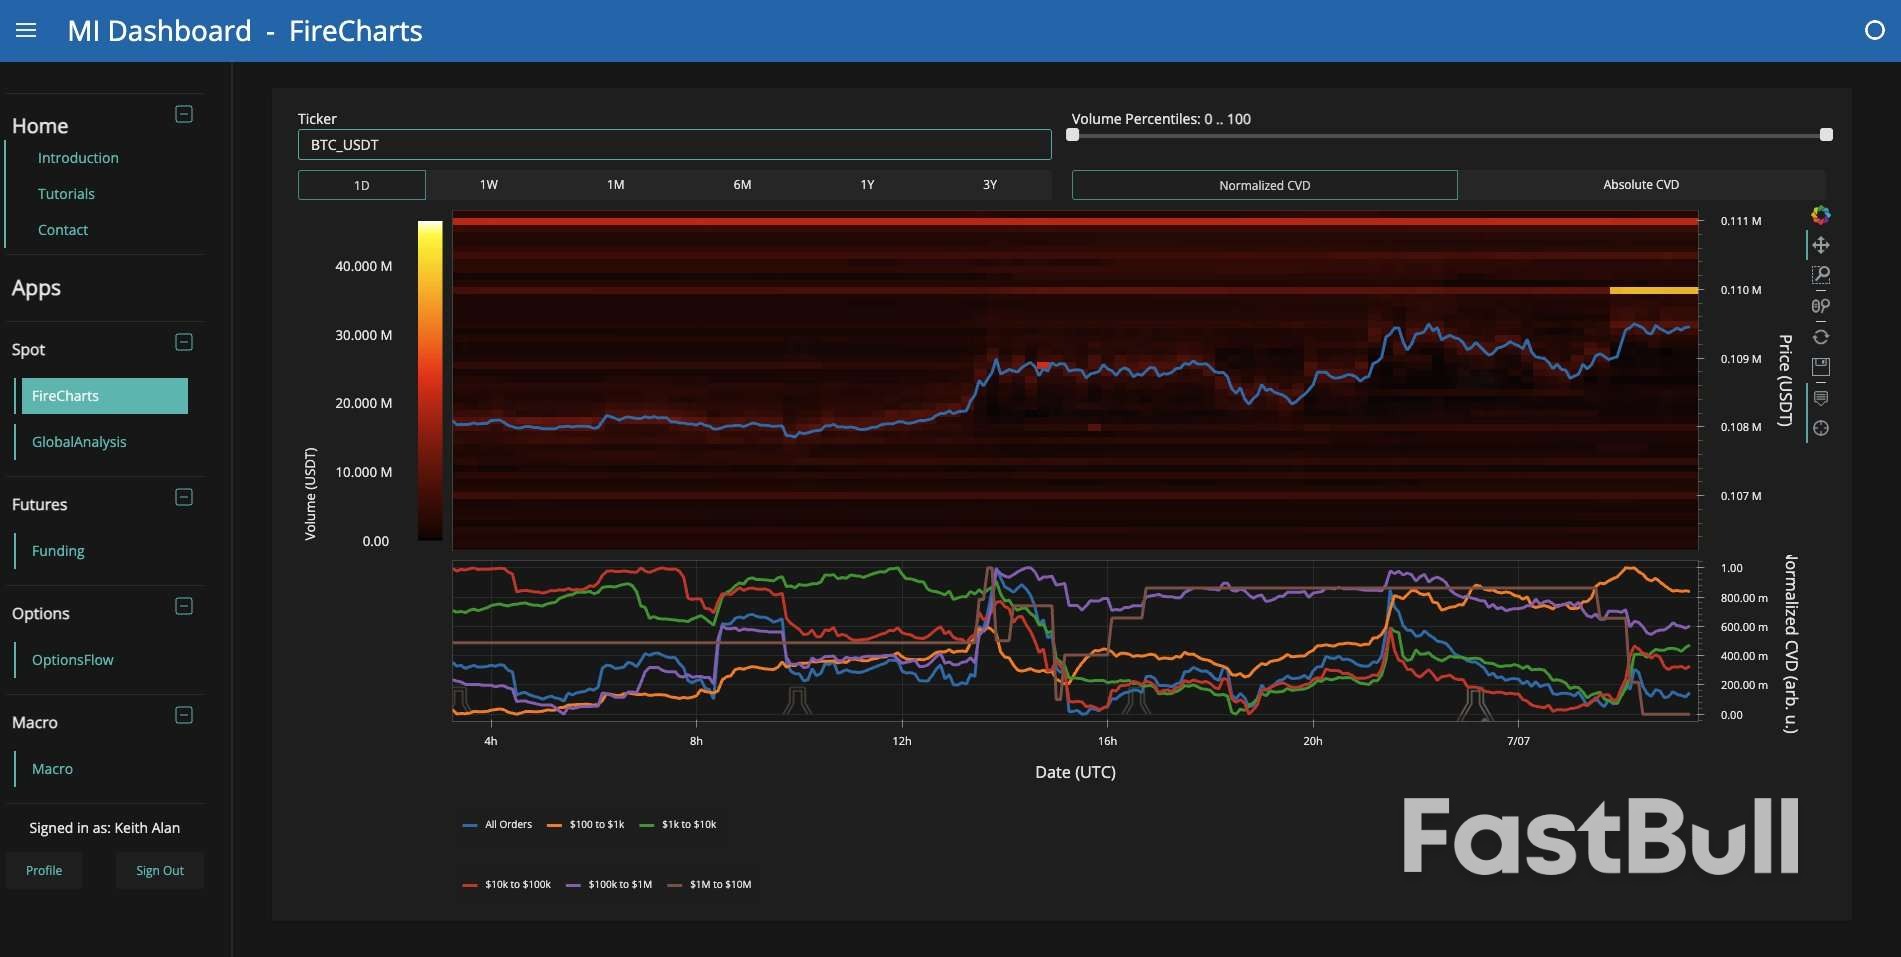Select the Pan tool in chart toolbar
The width and height of the screenshot is (1901, 957).
(x=1821, y=245)
